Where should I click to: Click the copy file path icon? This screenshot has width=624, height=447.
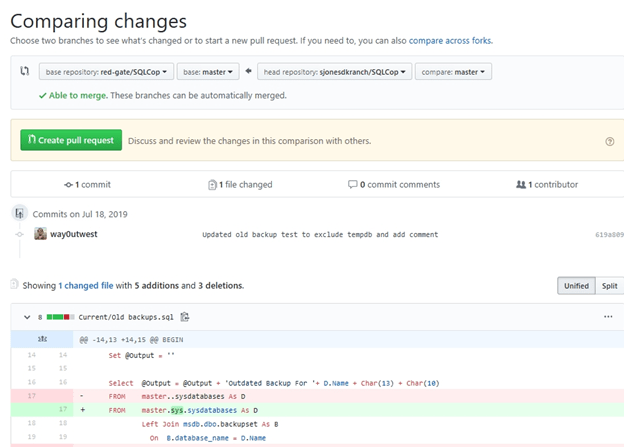tap(185, 317)
